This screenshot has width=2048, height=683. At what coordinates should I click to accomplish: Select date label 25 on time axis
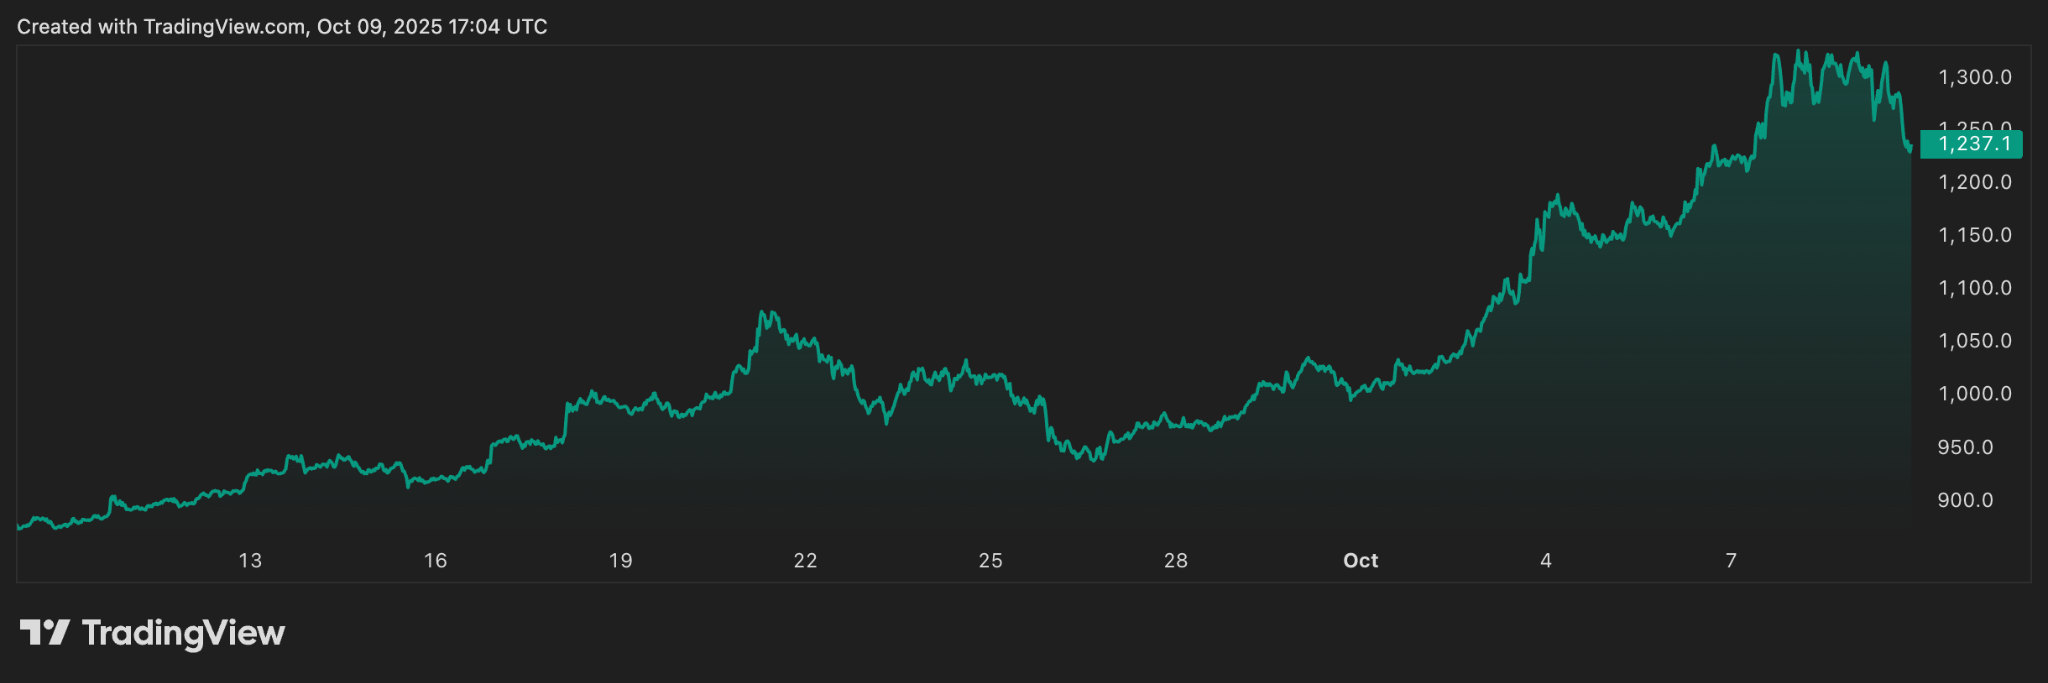pyautogui.click(x=990, y=561)
